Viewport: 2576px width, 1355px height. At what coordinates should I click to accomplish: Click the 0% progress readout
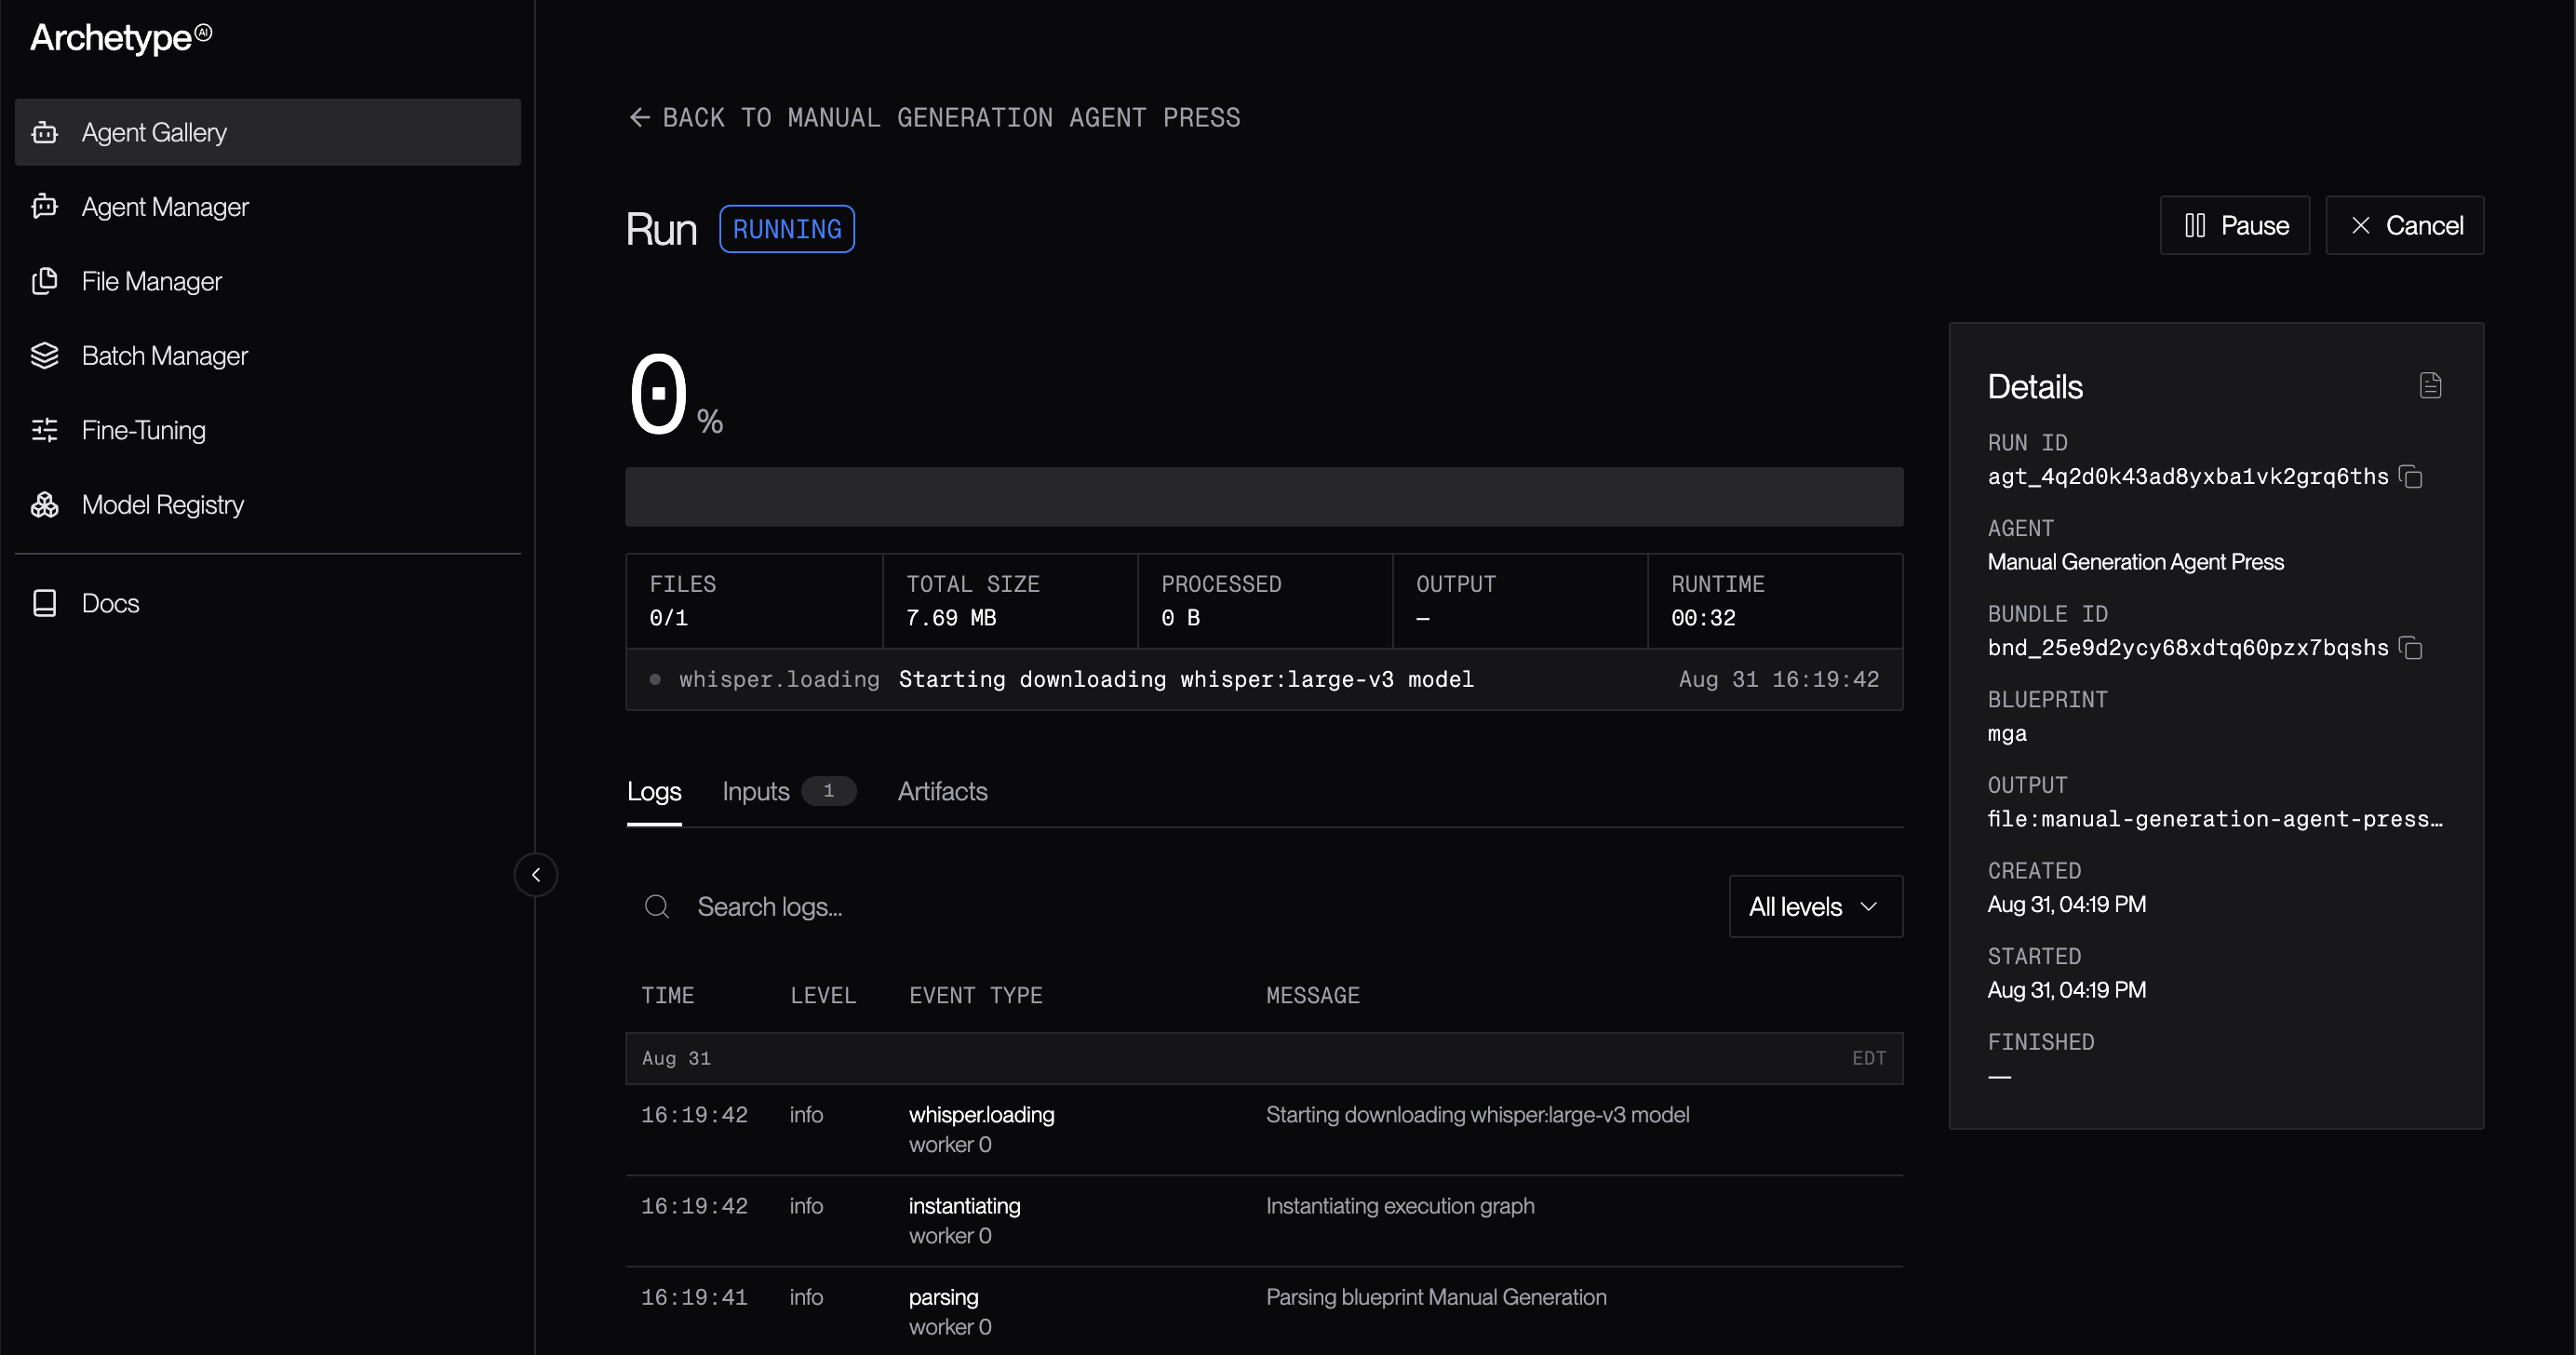675,395
